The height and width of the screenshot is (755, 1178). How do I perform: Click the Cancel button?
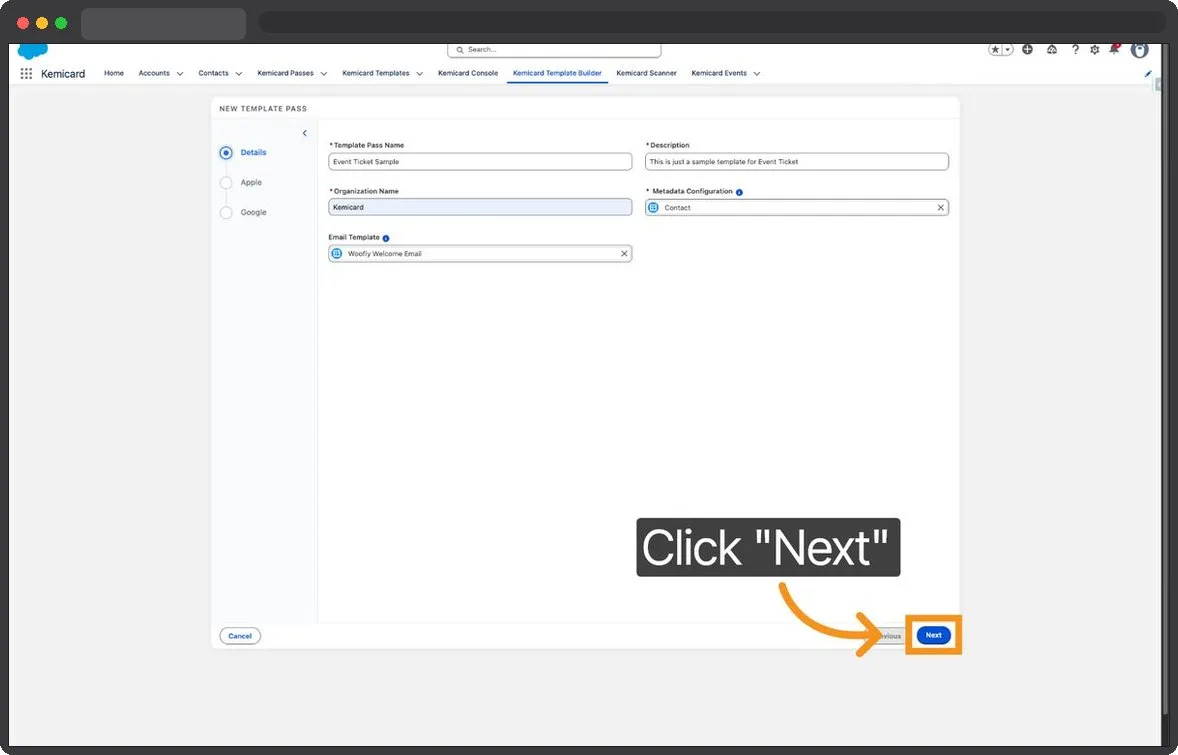pyautogui.click(x=240, y=636)
